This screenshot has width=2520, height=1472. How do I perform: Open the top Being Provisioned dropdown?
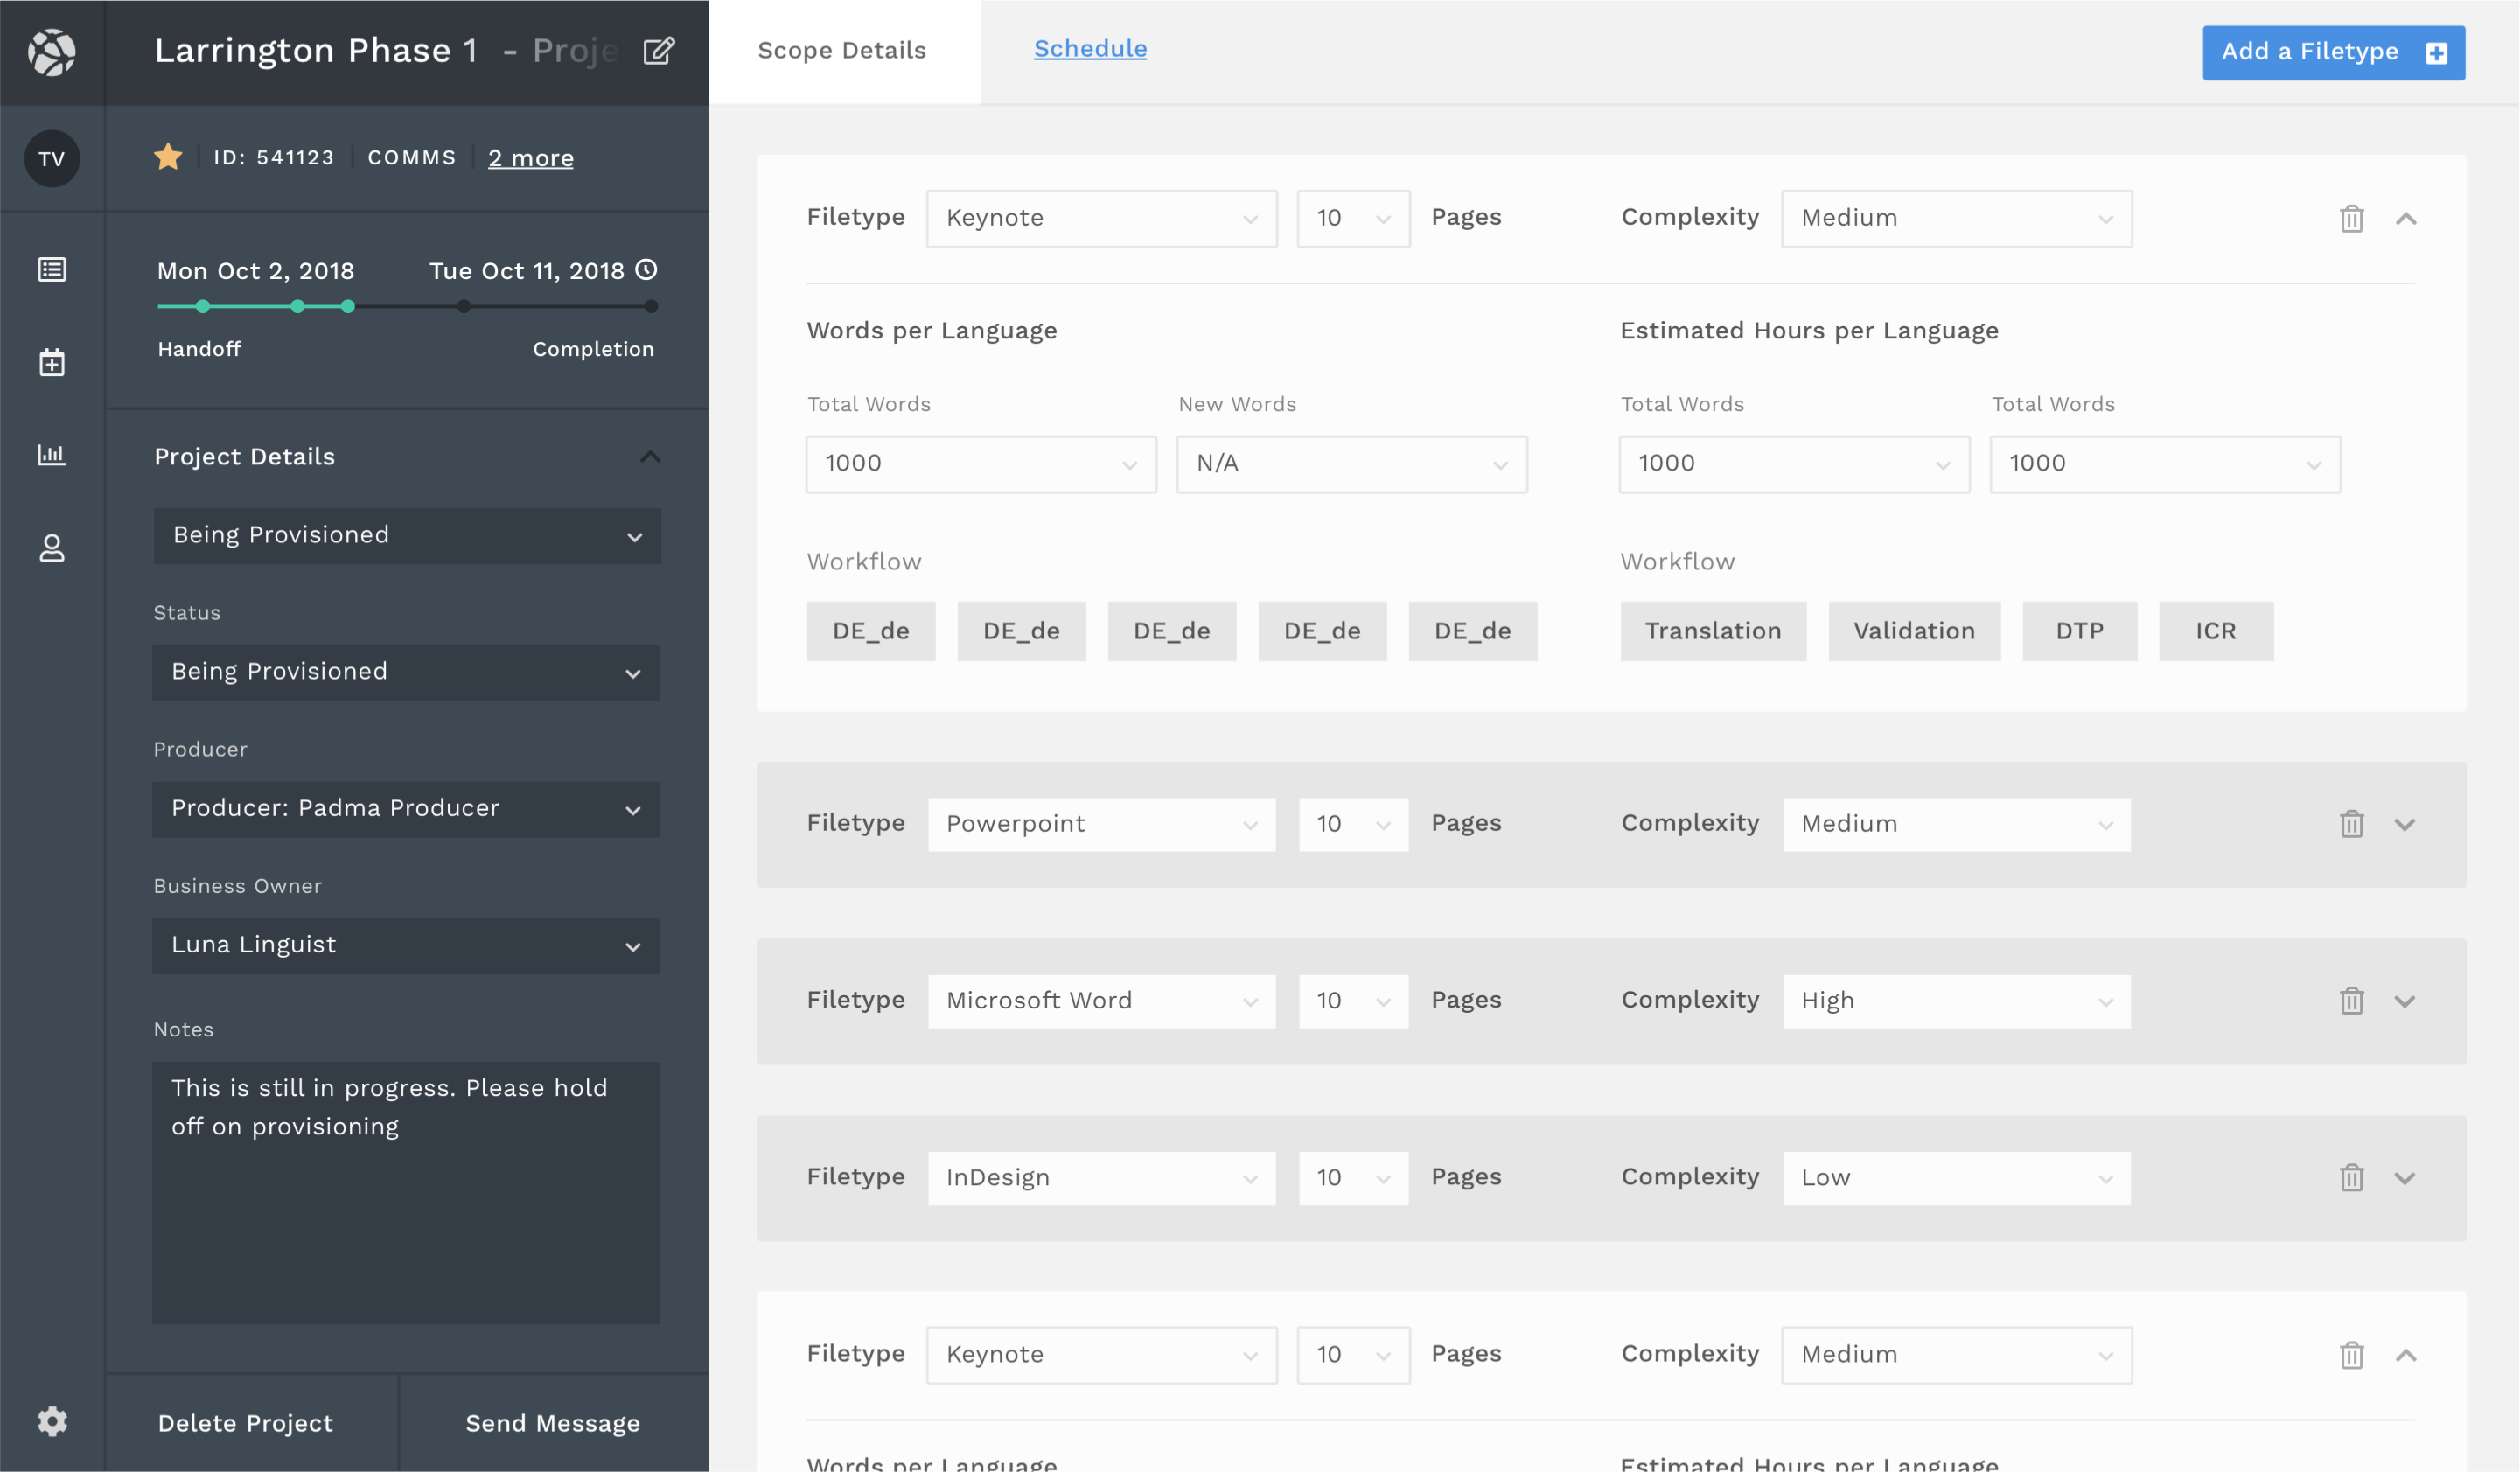(406, 536)
